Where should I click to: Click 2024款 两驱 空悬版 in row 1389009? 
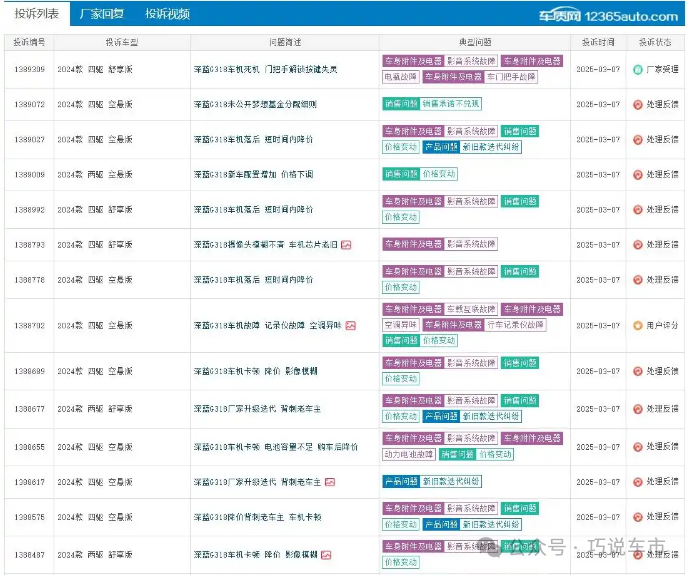95,175
